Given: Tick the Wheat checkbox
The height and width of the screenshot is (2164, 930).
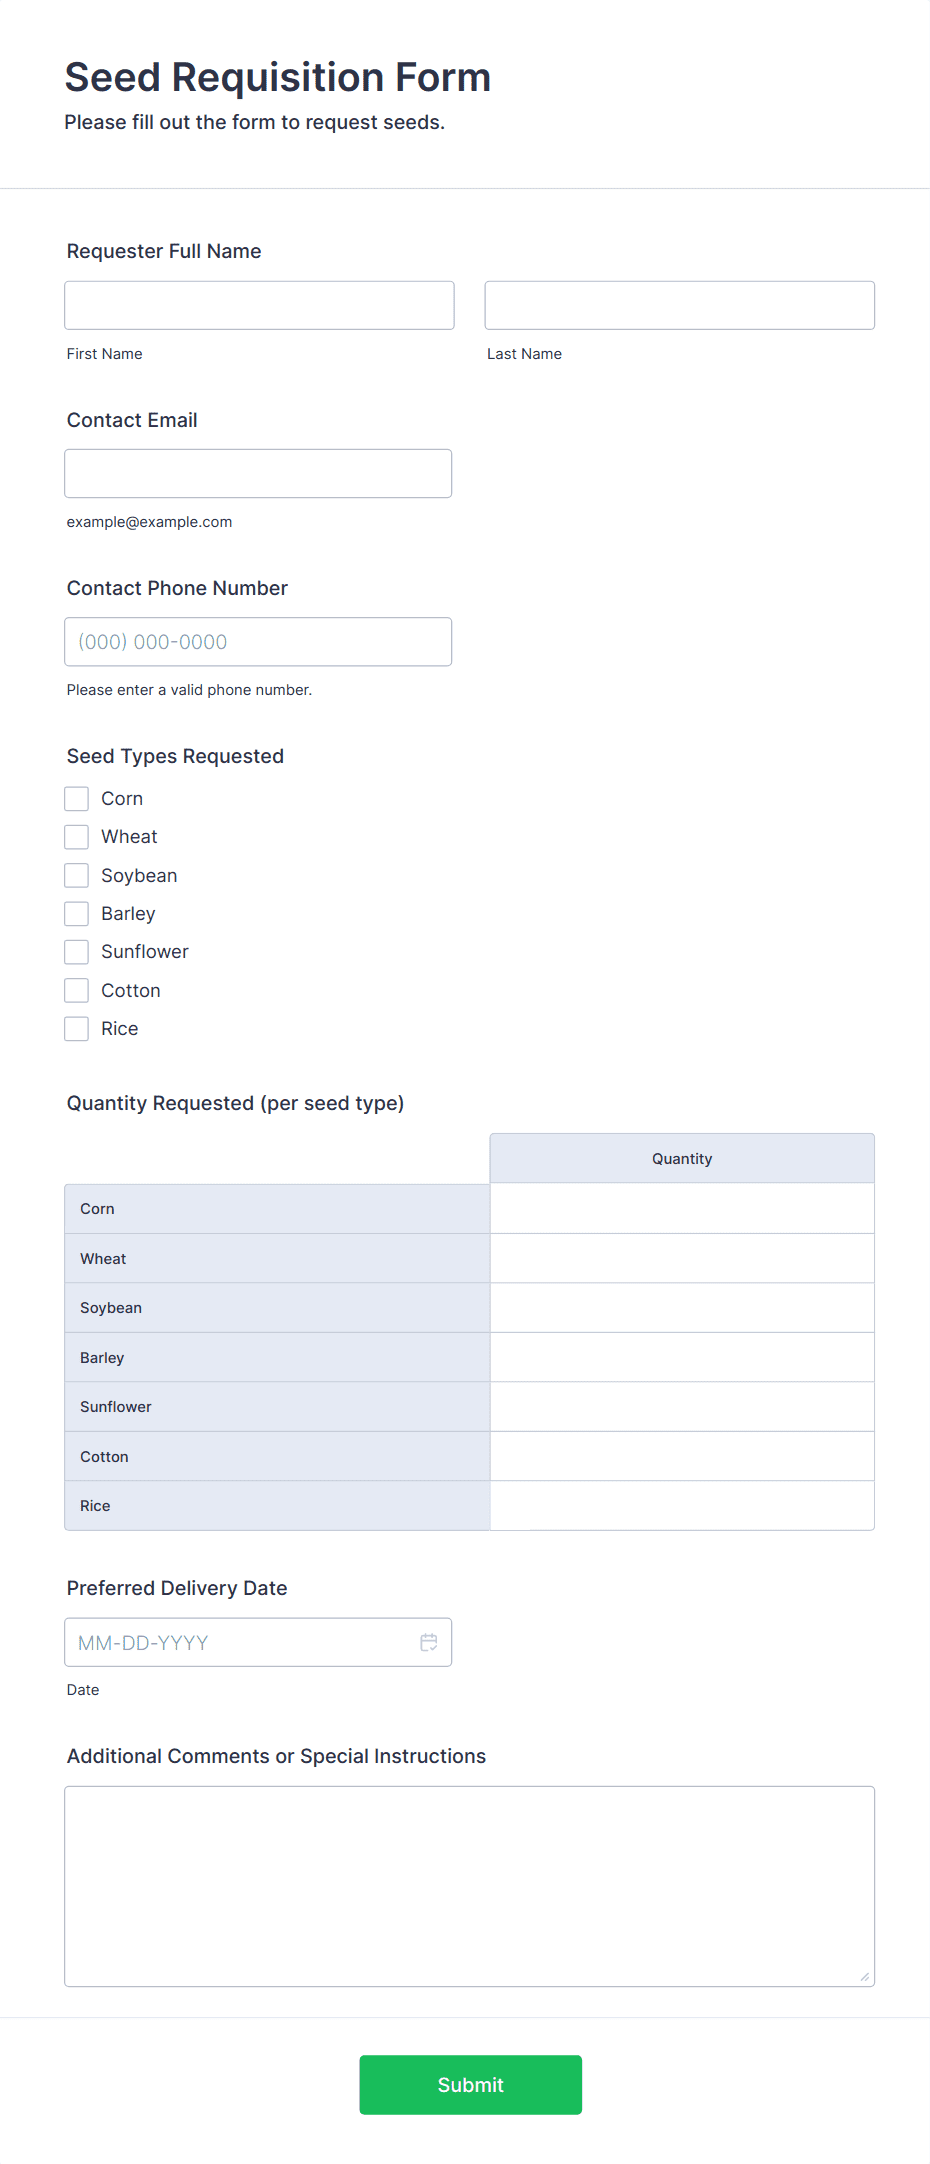Looking at the screenshot, I should (77, 837).
